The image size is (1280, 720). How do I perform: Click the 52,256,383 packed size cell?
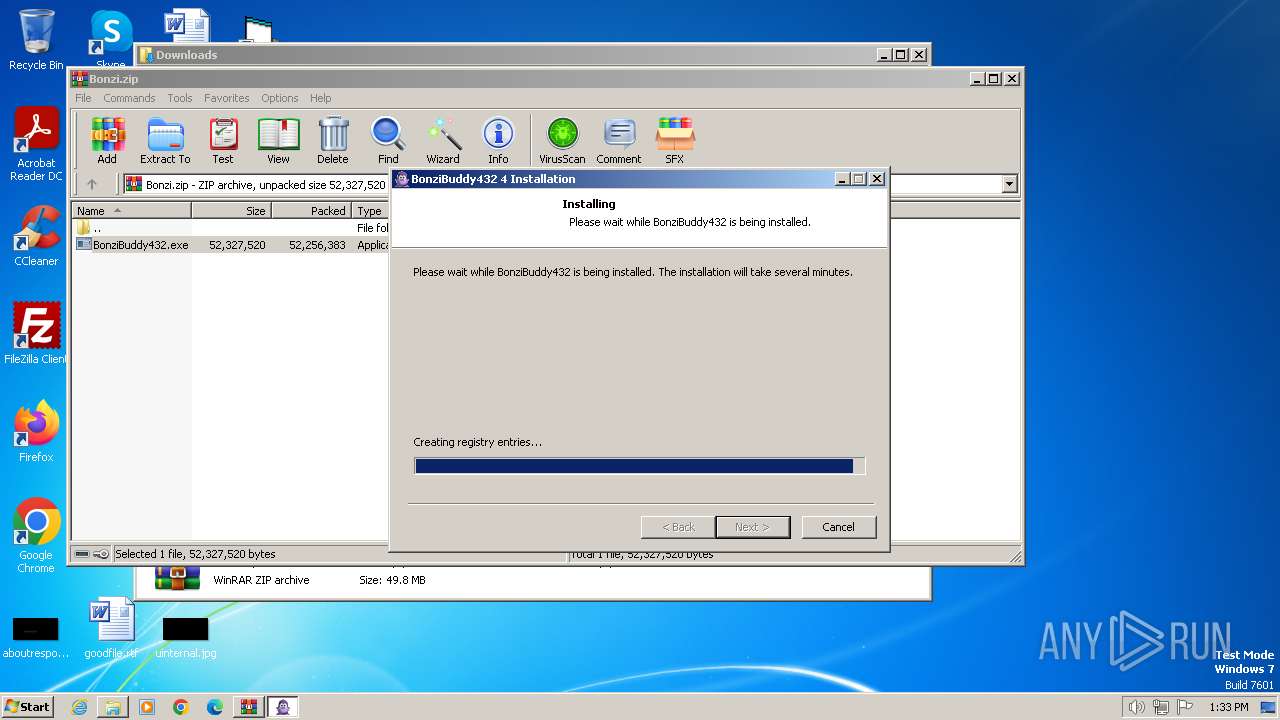317,245
